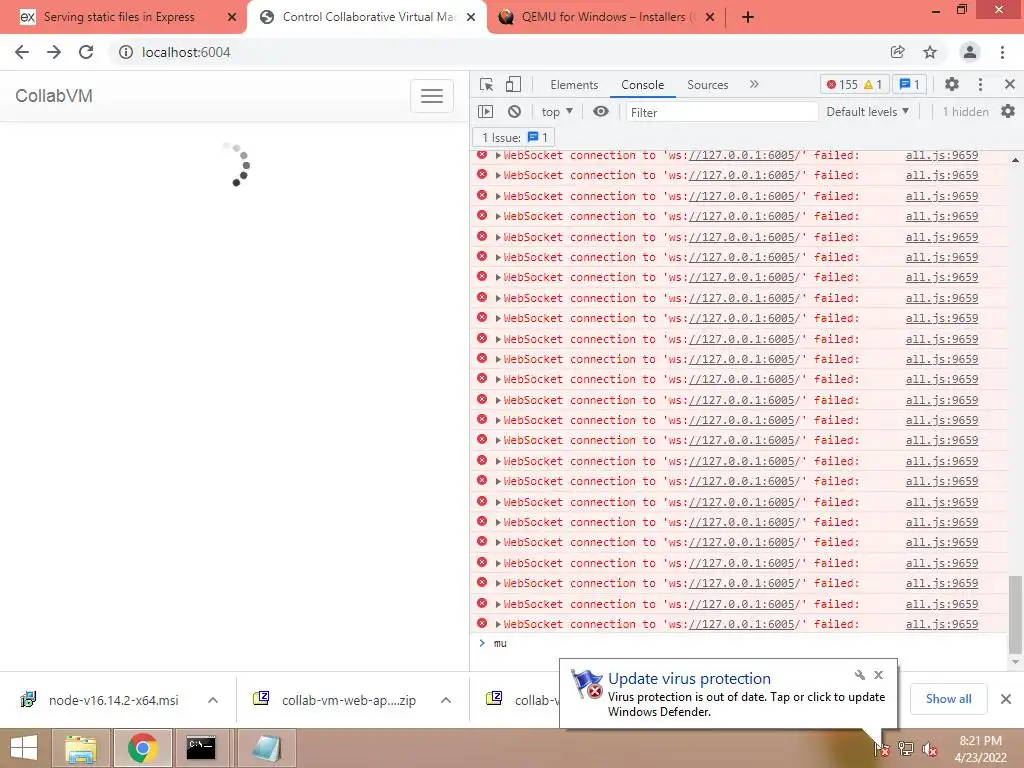This screenshot has height=768, width=1024.
Task: Clear the console
Action: click(515, 112)
